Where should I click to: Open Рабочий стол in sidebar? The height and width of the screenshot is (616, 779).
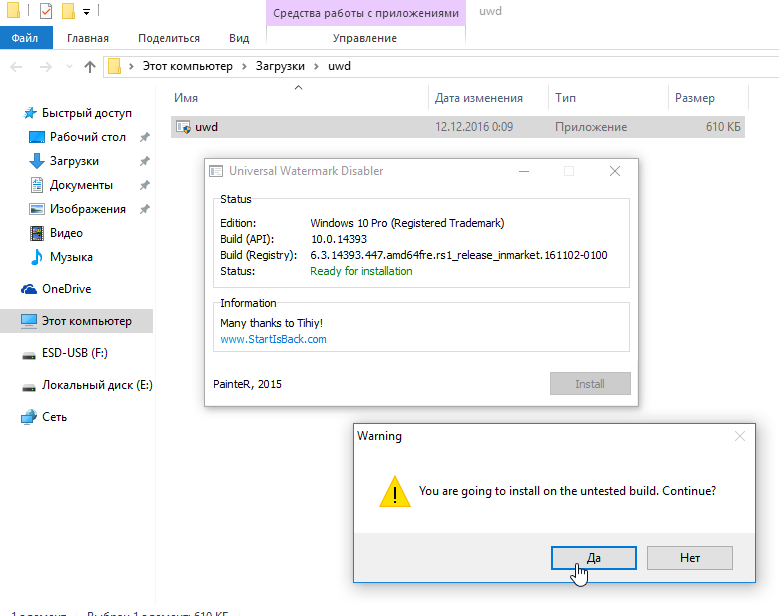[88, 137]
